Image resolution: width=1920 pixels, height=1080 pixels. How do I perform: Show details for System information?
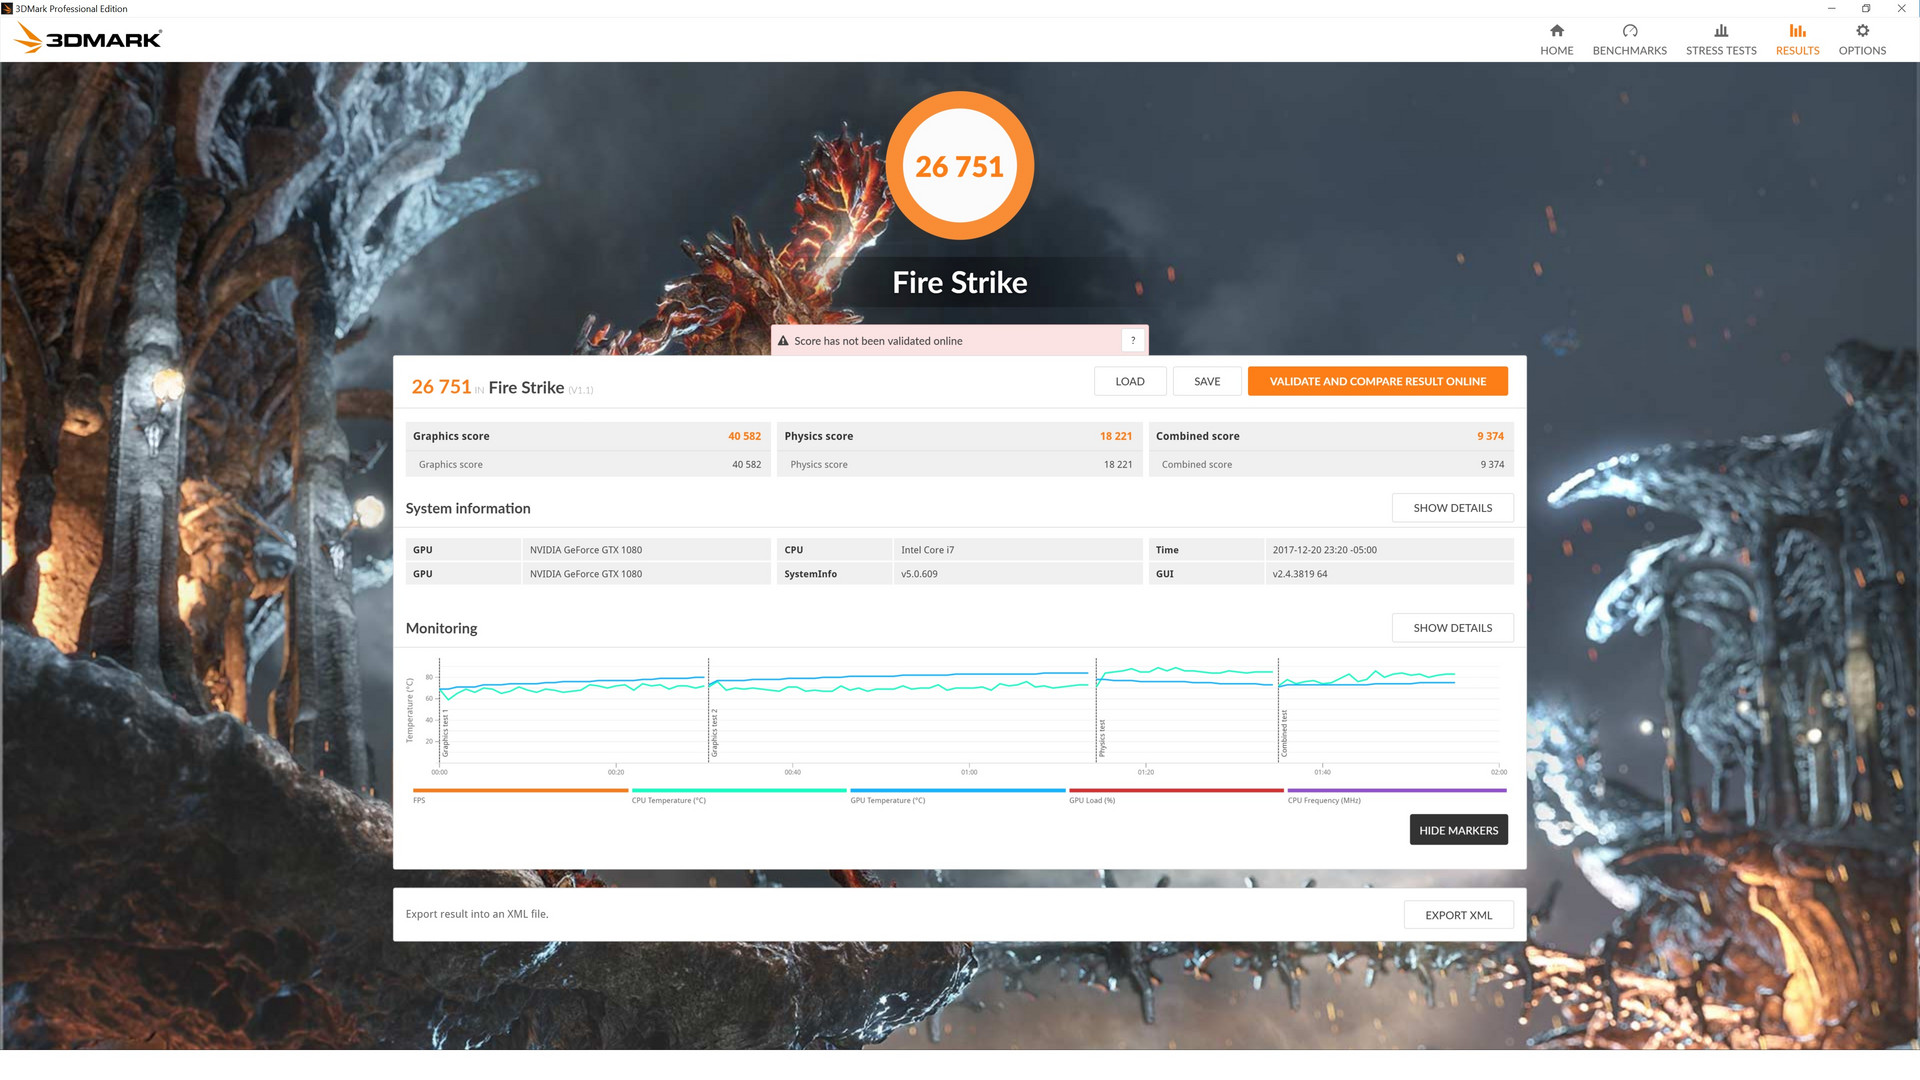pos(1452,508)
